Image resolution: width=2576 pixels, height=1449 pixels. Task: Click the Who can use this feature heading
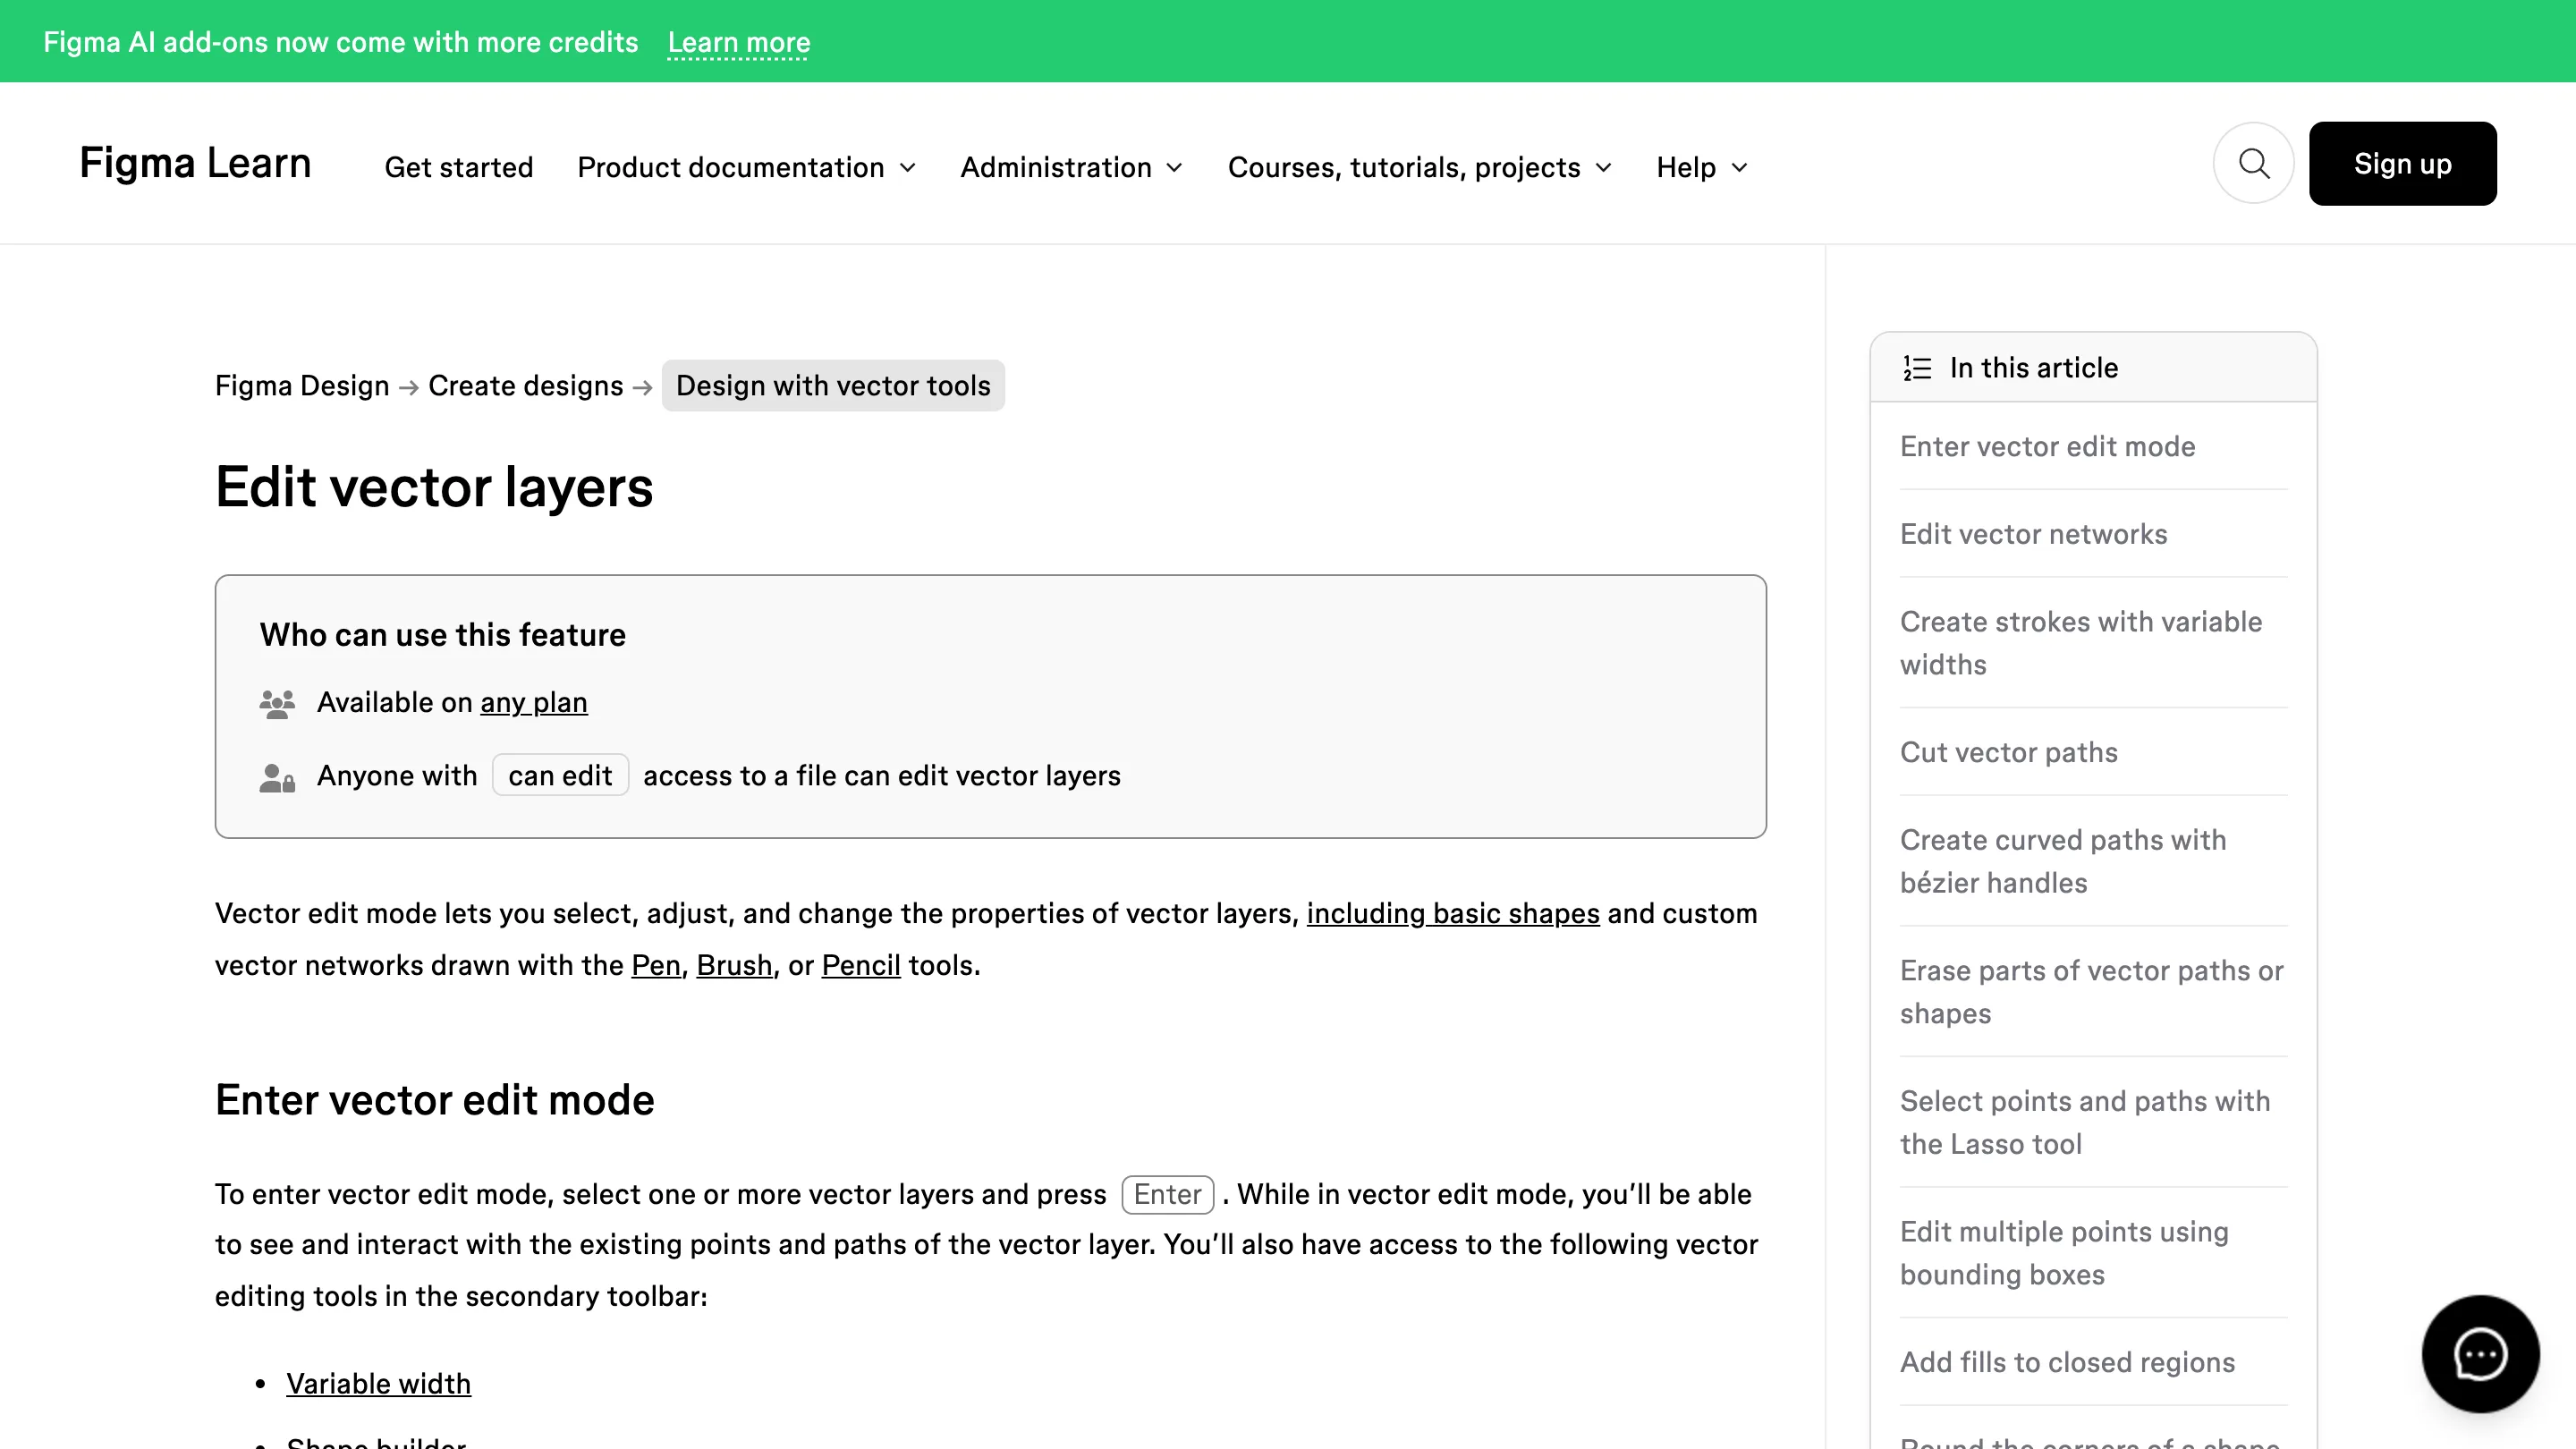click(442, 635)
